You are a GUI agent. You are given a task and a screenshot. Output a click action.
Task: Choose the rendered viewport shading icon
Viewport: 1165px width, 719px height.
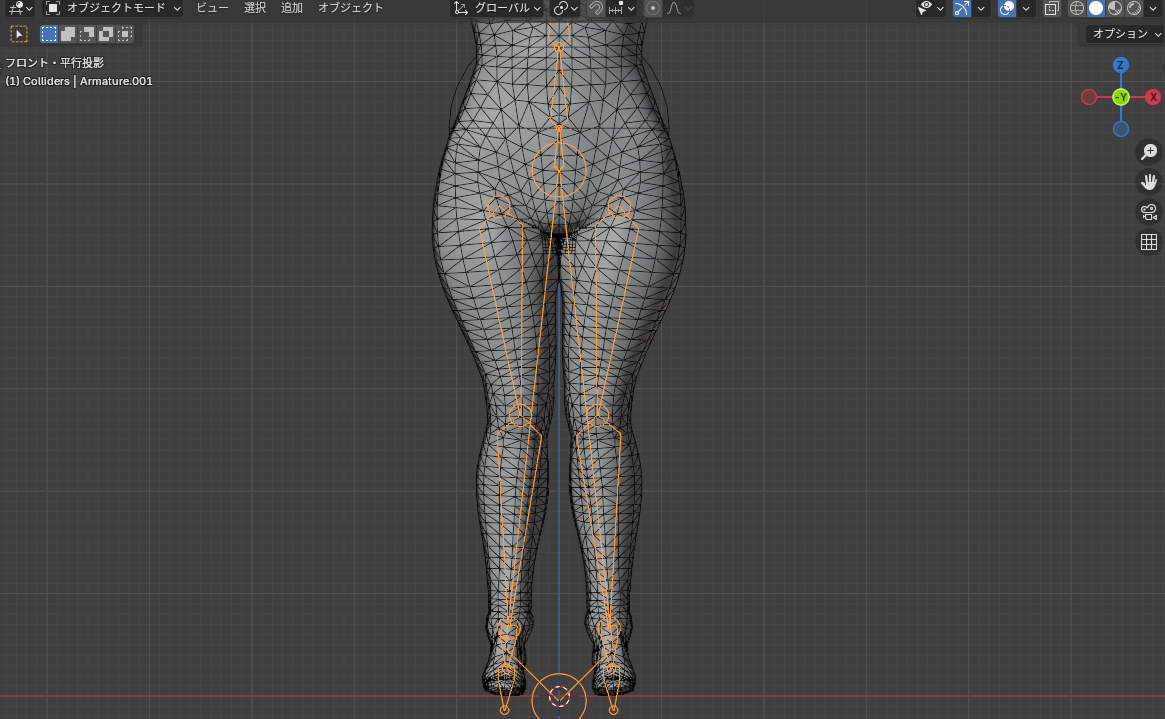[1134, 8]
